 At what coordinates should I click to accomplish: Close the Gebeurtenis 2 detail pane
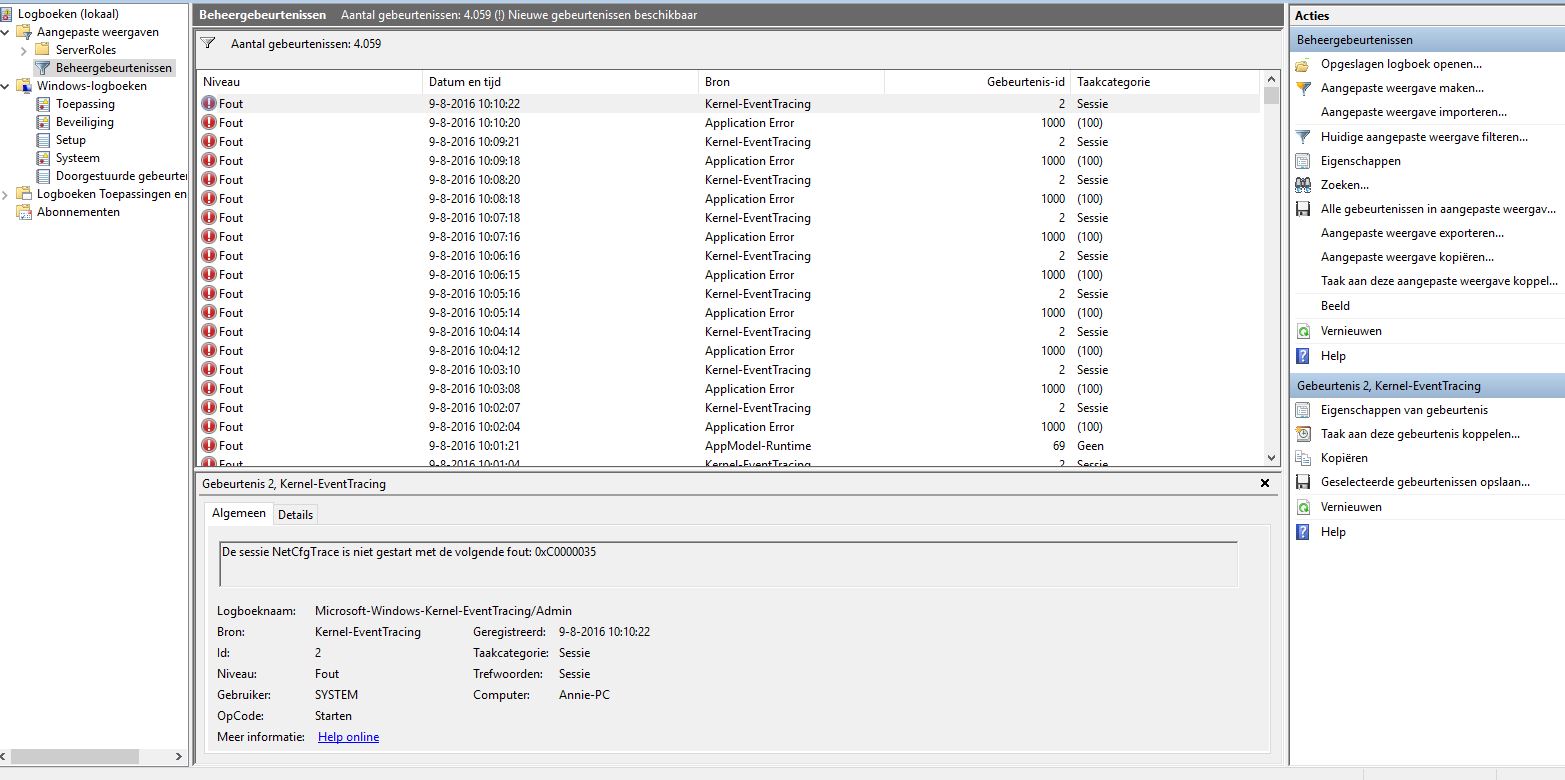[1265, 483]
